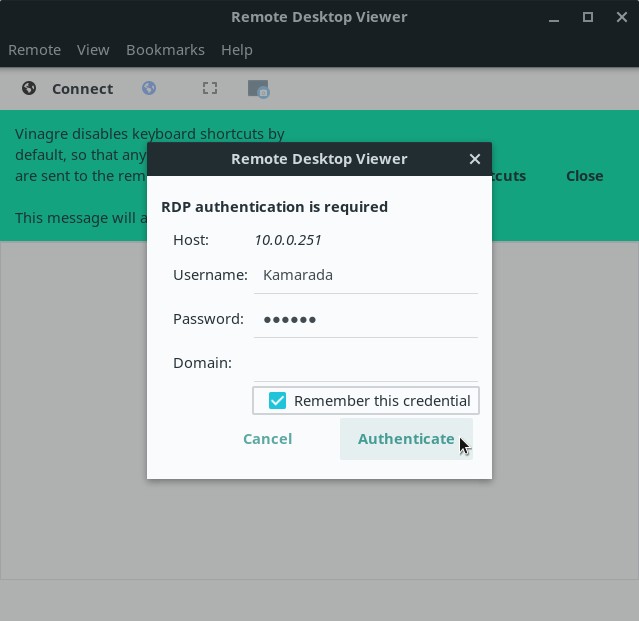Maximize the Remote Desktop Viewer window

[588, 17]
